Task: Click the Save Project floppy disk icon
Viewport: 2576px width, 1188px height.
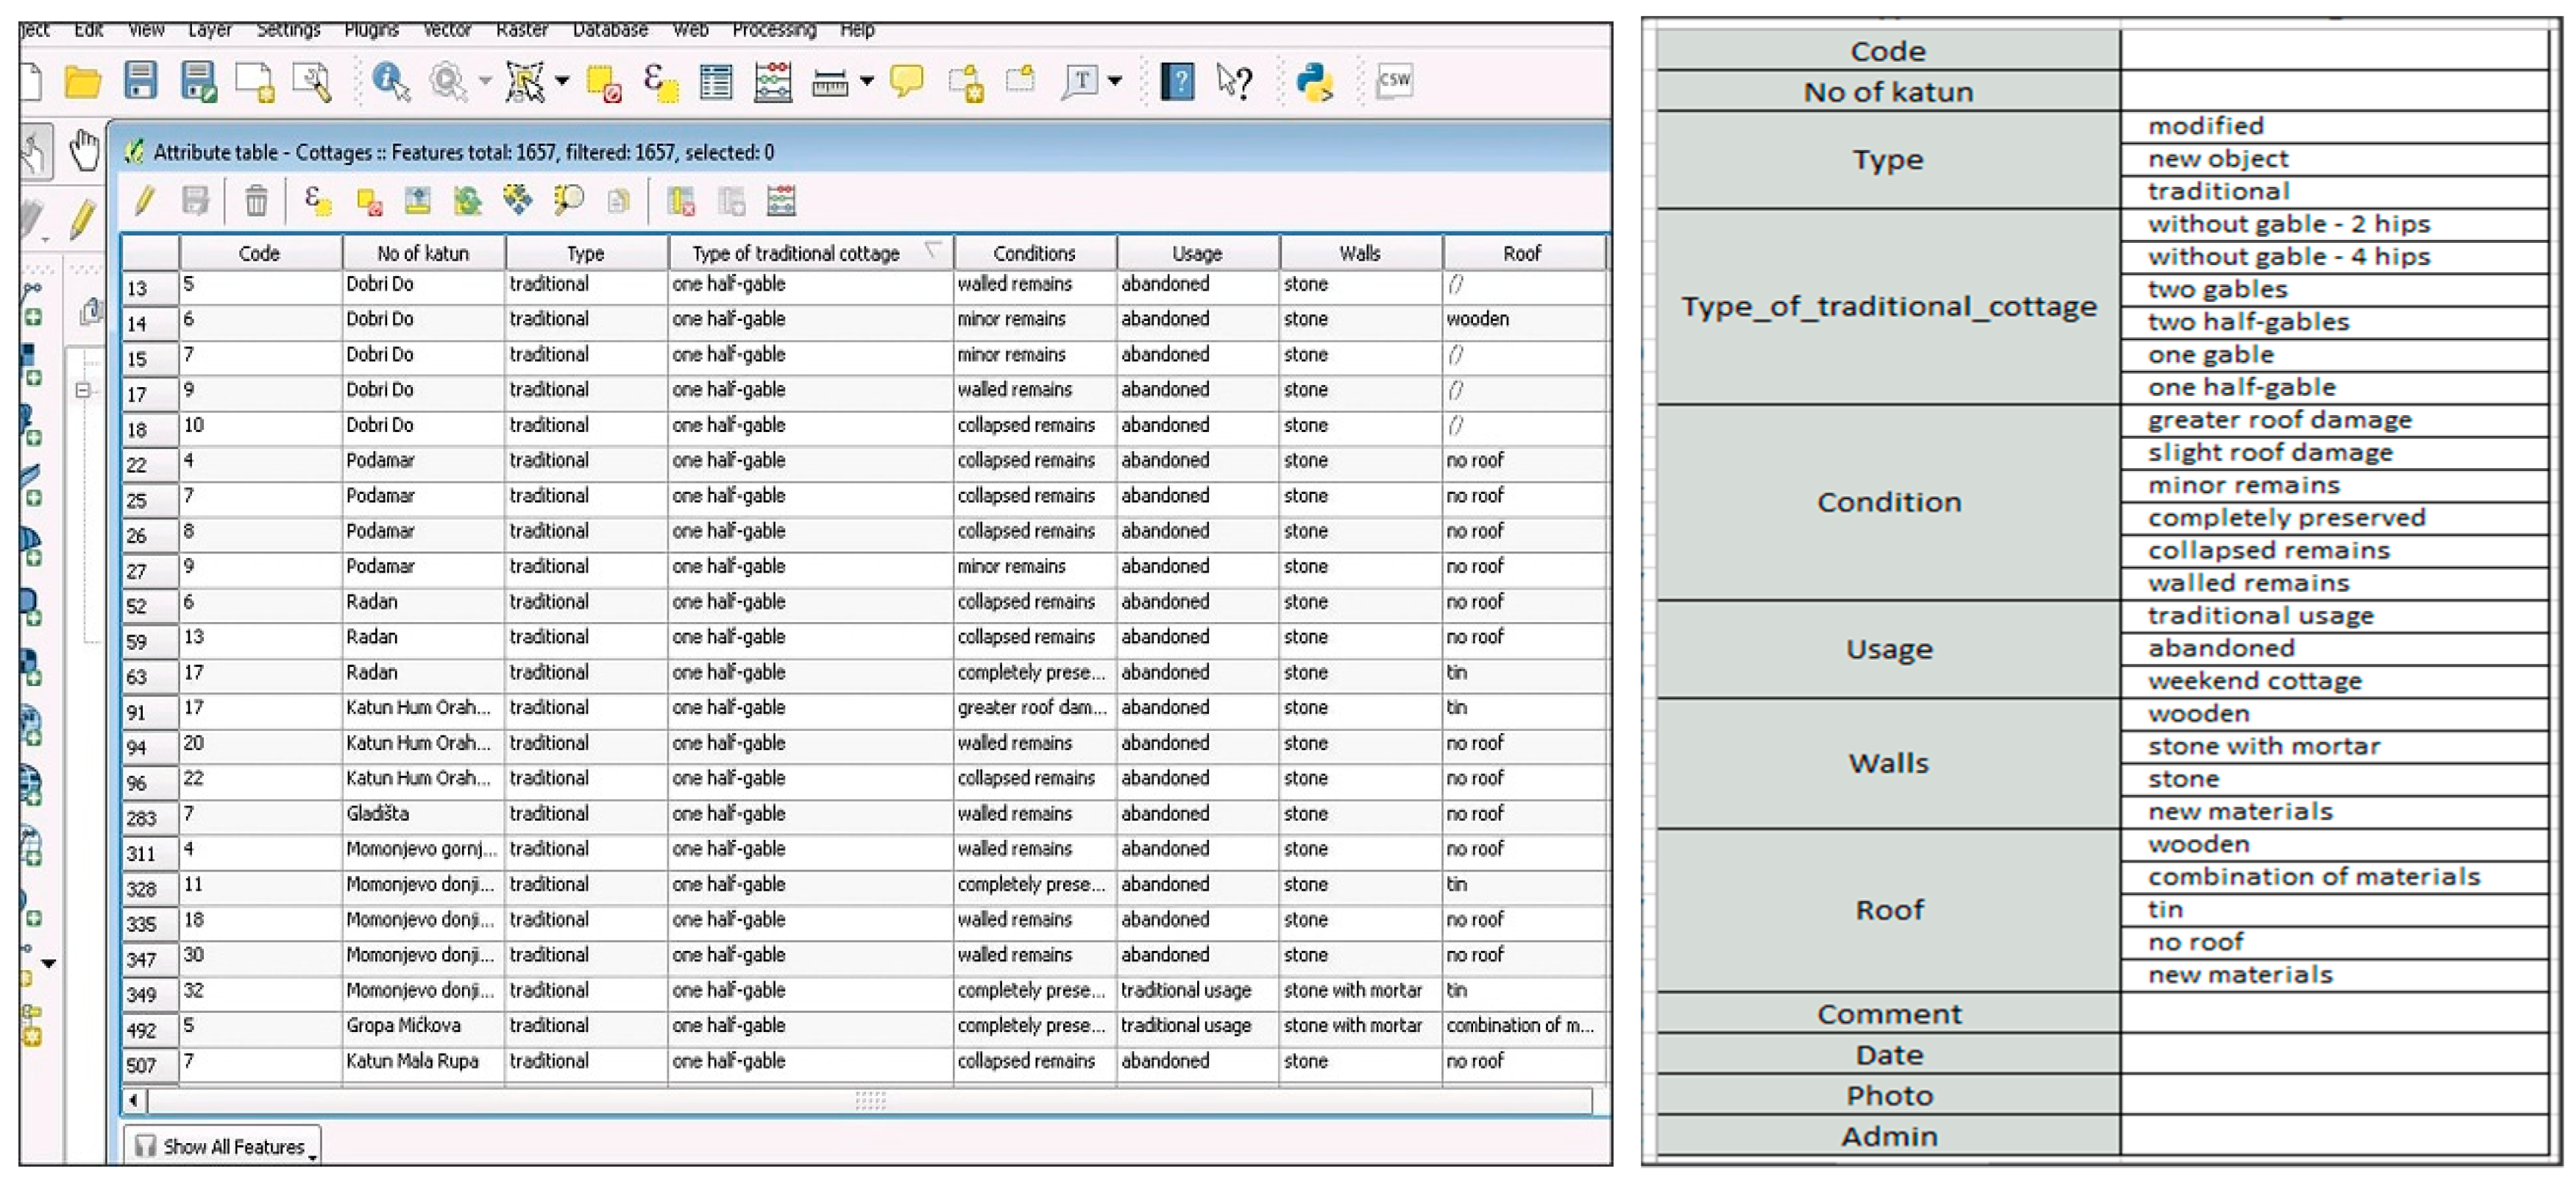Action: (140, 81)
